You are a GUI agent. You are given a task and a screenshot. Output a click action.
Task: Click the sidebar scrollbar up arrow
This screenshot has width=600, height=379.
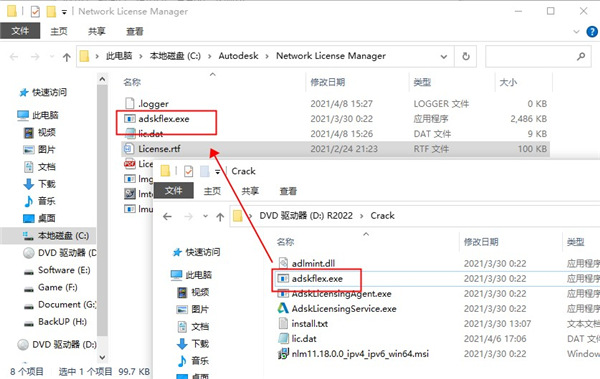102,79
